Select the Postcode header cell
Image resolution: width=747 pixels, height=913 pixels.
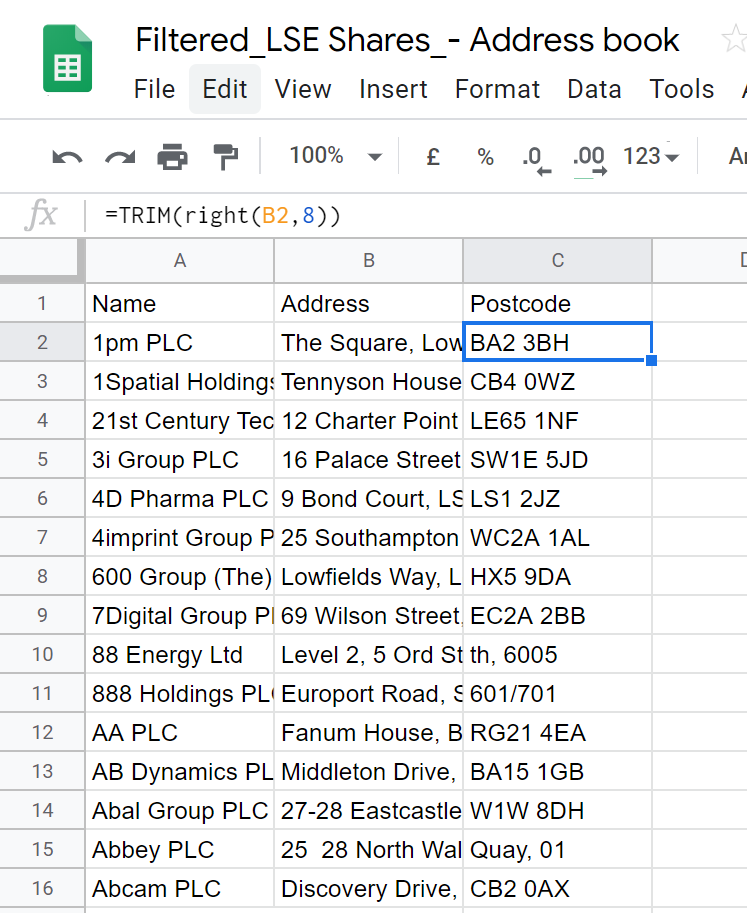(558, 303)
